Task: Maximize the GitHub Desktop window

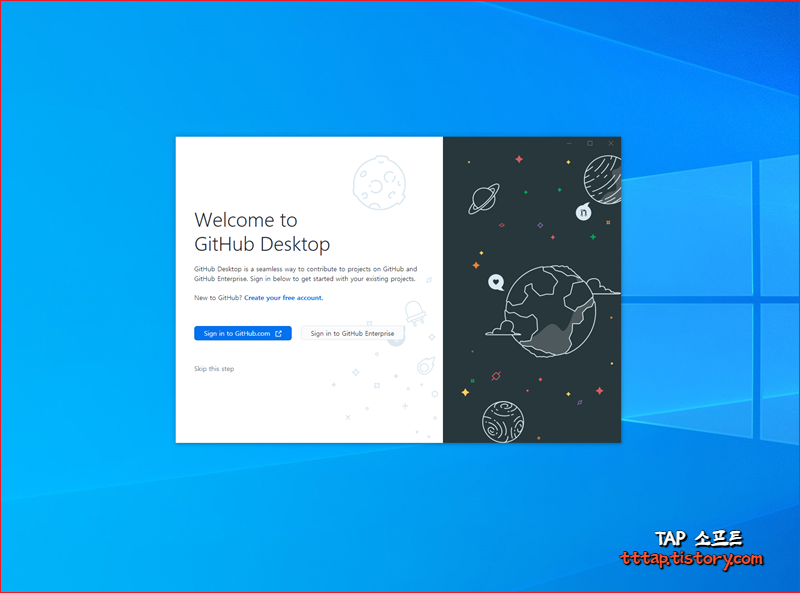Action: 590,143
